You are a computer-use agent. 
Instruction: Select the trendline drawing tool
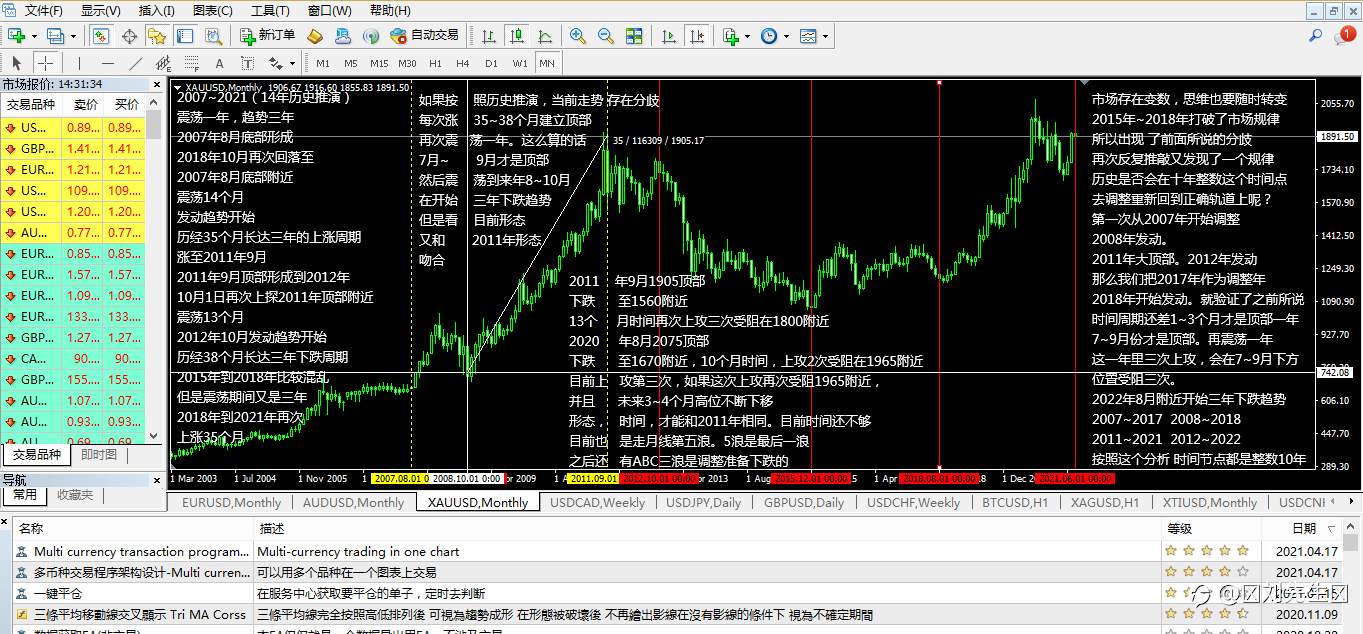click(x=135, y=62)
